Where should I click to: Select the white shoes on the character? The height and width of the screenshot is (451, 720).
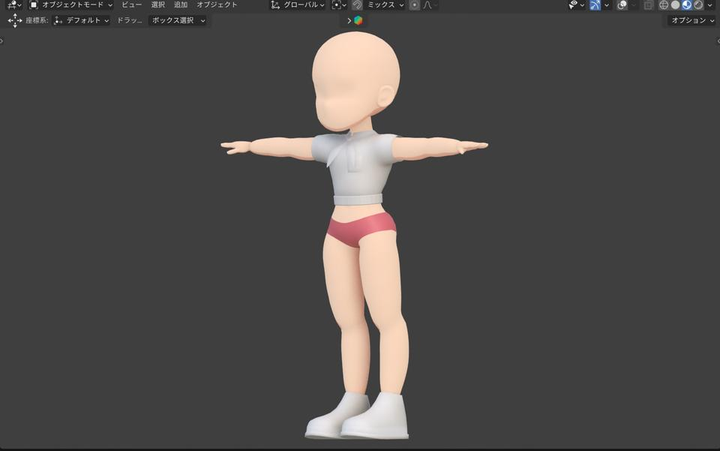coord(357,416)
